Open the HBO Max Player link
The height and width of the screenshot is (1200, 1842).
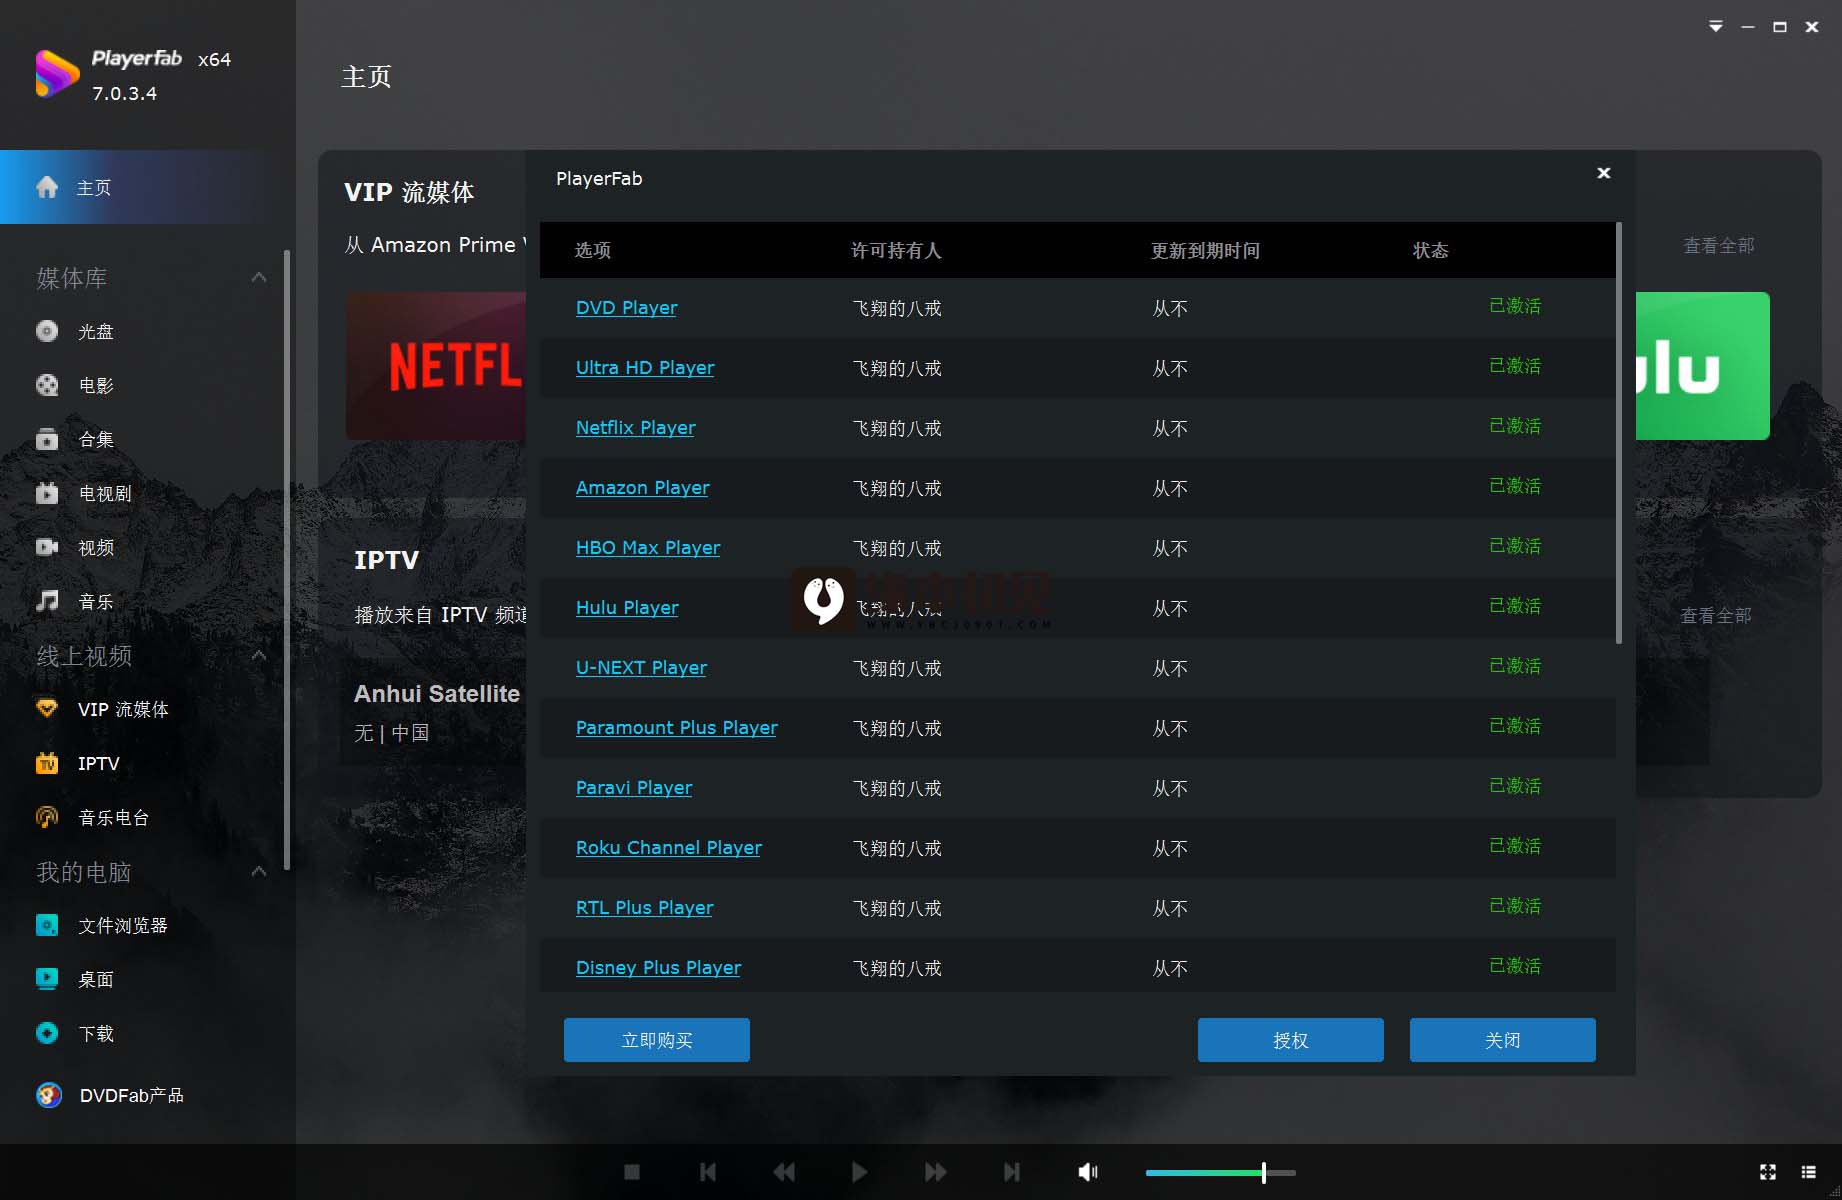[648, 548]
